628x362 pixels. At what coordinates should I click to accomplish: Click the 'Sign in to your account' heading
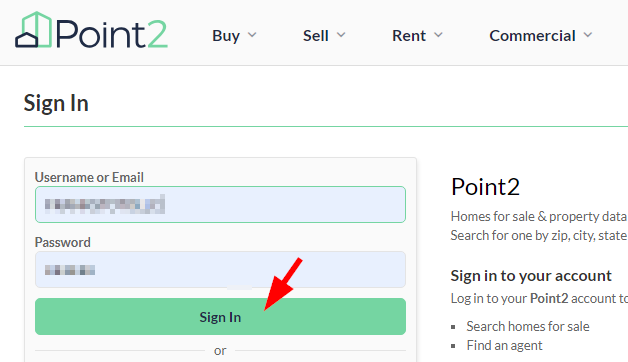tap(531, 276)
